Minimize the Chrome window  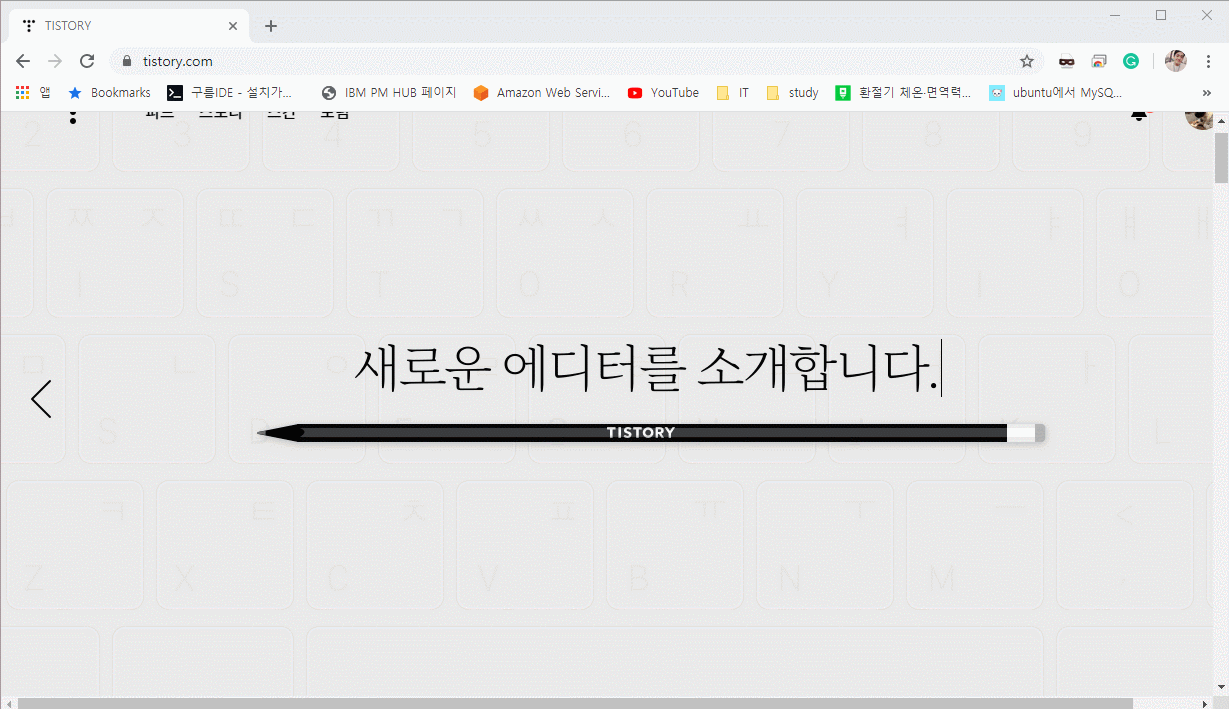[x=1115, y=15]
